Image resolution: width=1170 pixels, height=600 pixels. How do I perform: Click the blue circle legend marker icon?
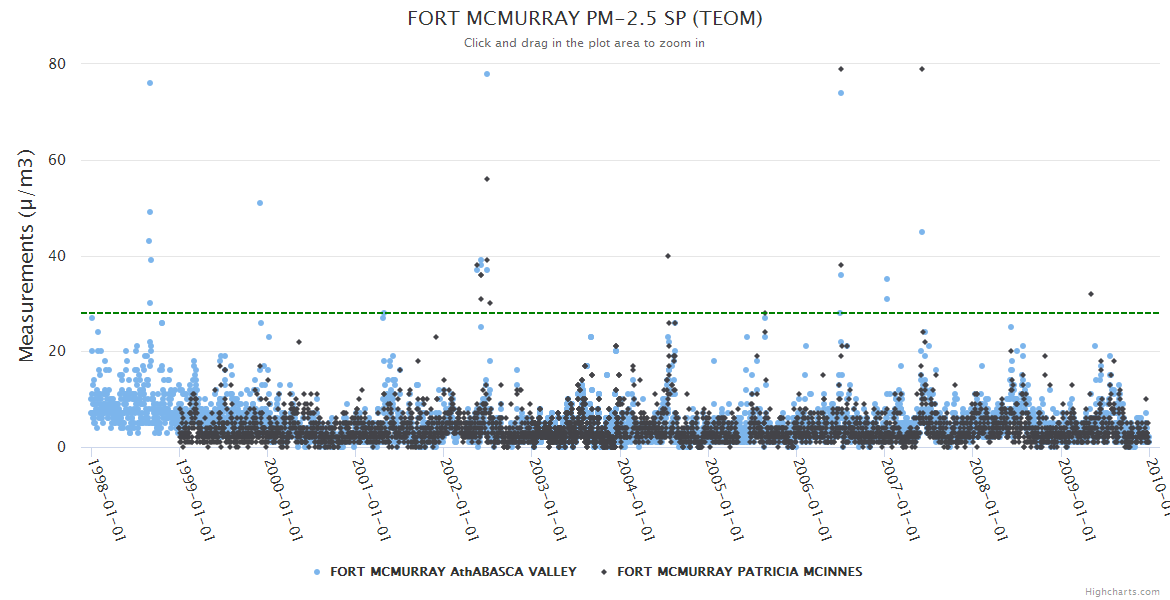coord(318,572)
